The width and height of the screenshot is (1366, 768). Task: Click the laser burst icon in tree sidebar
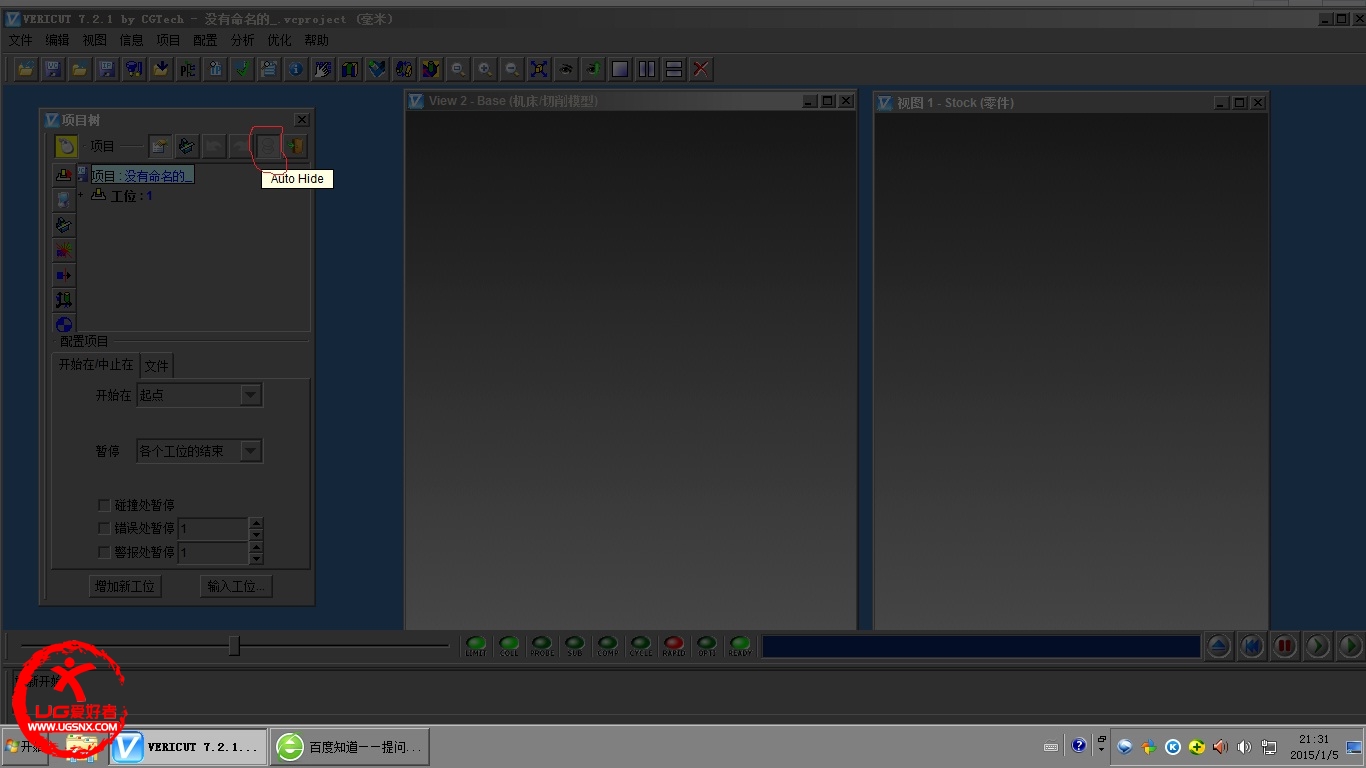64,250
